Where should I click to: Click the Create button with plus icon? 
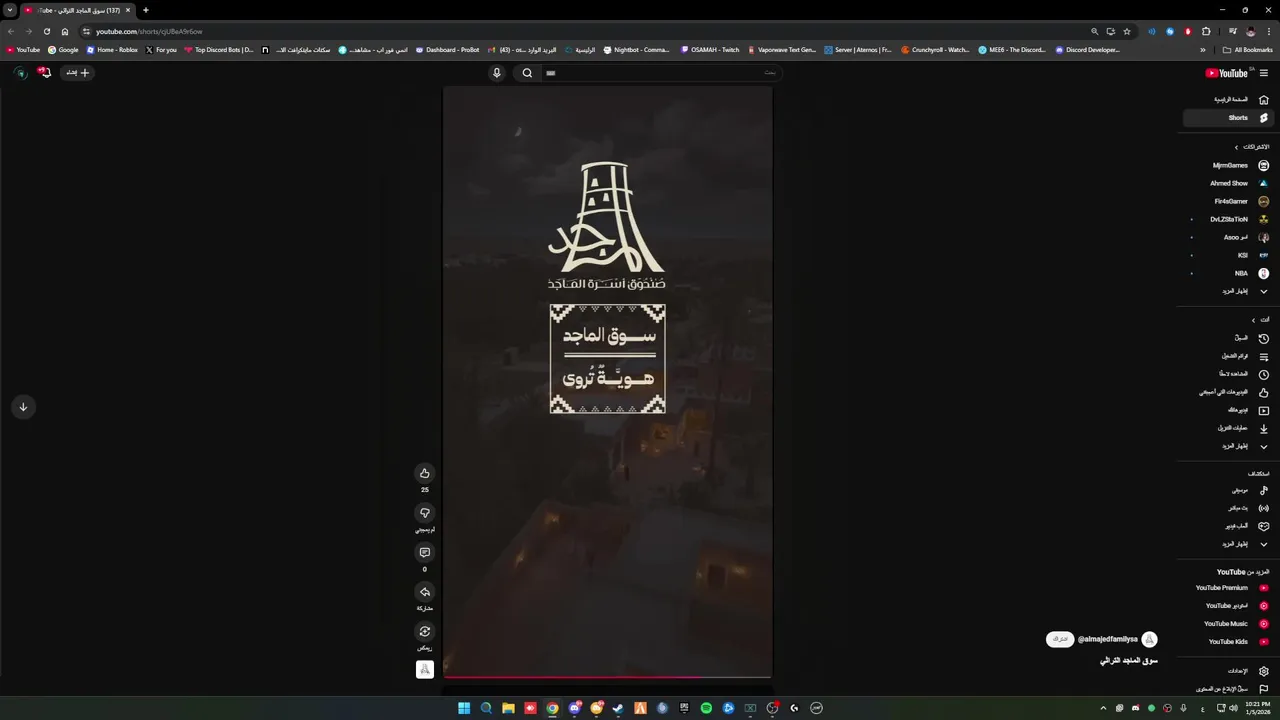click(x=77, y=73)
